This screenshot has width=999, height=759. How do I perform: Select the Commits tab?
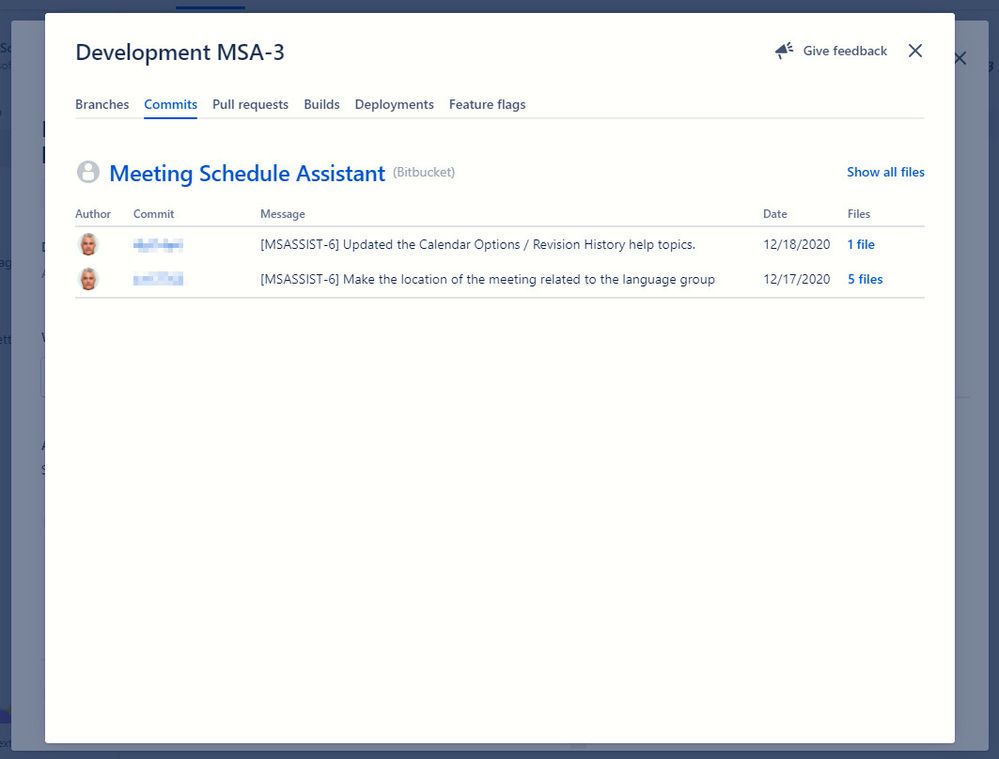tap(170, 105)
